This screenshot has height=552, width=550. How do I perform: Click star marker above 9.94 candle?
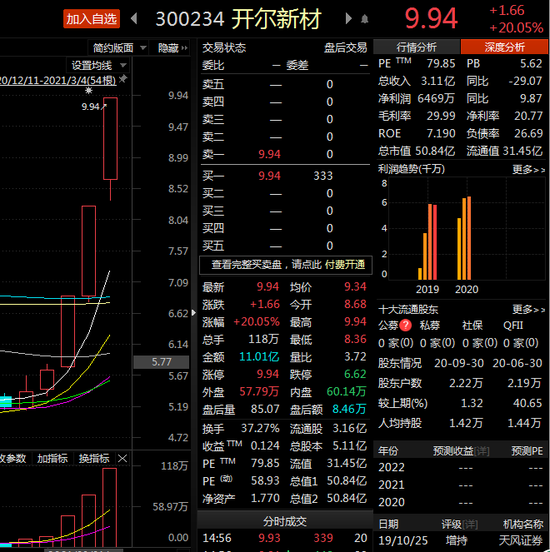(89, 90)
